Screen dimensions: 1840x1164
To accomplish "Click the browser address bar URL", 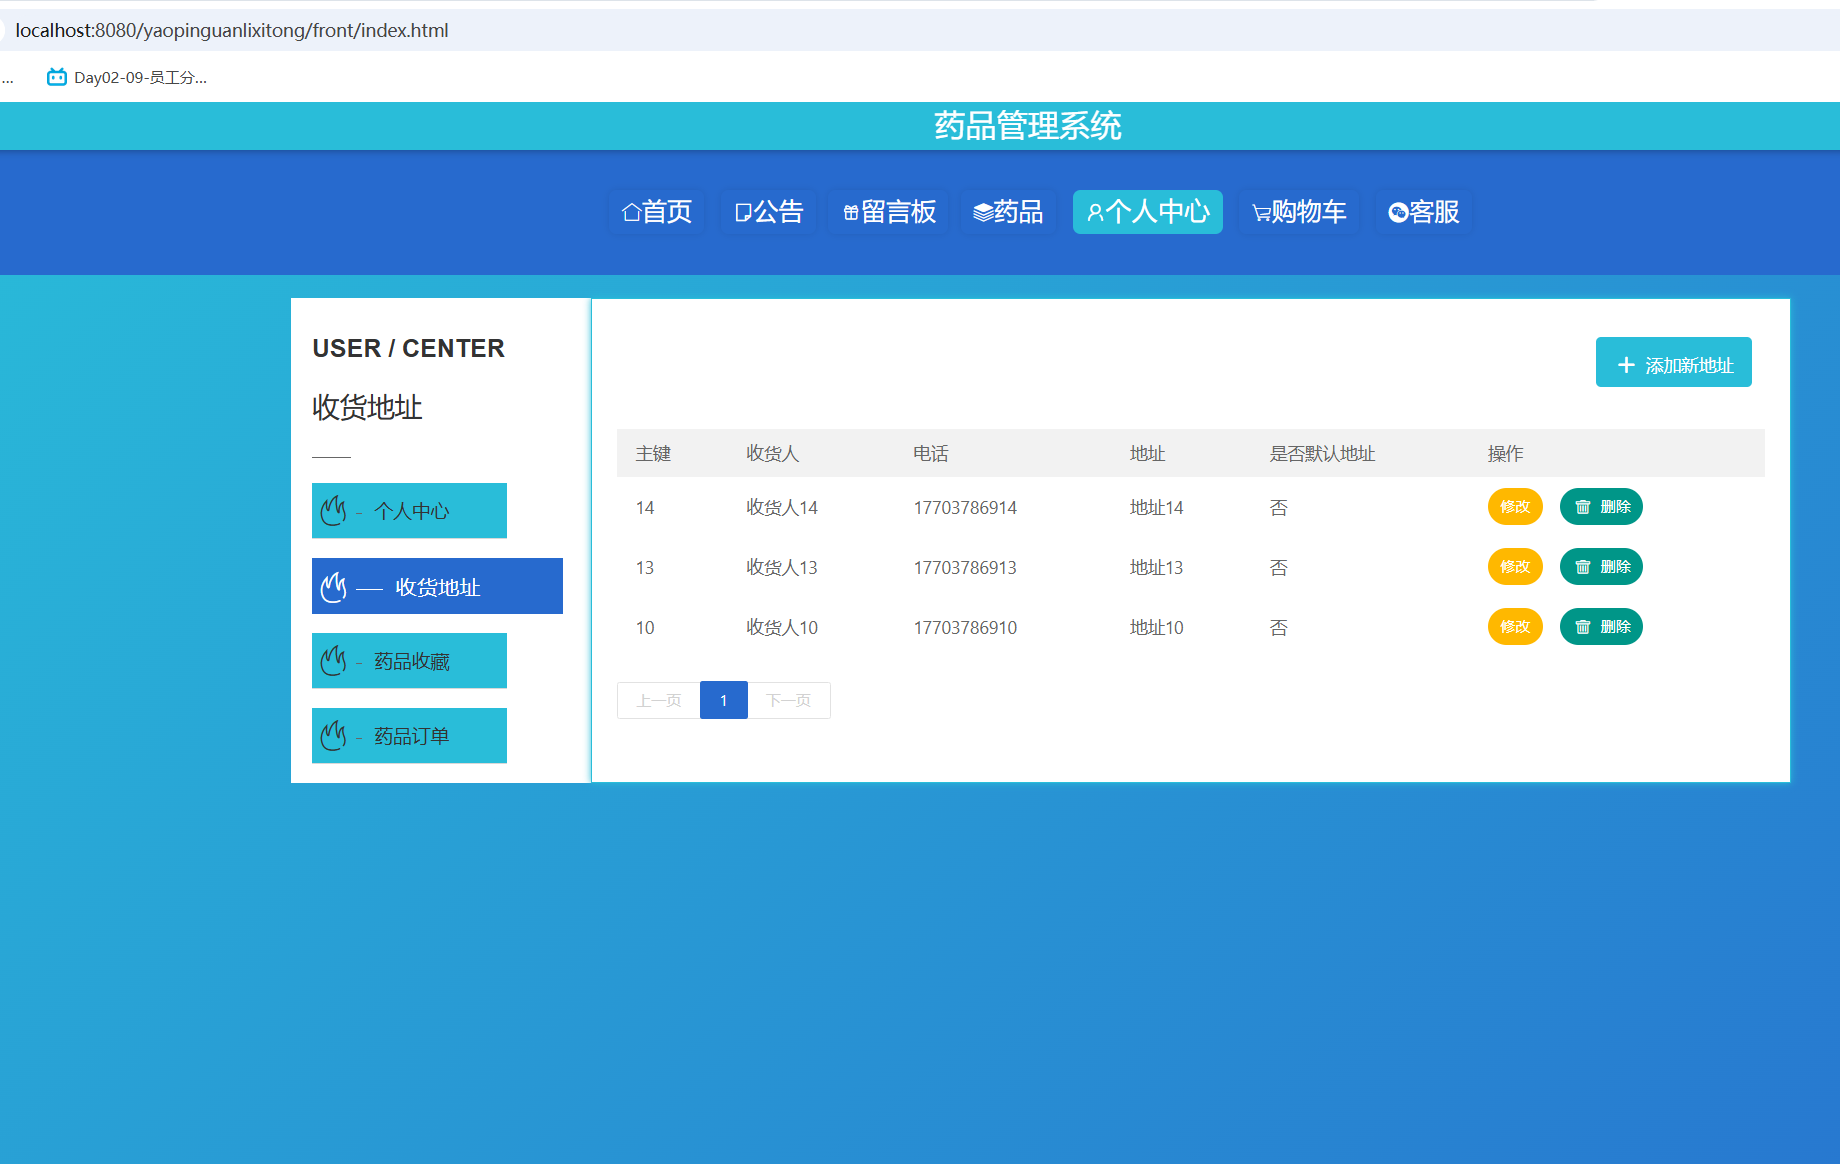I will (x=232, y=30).
